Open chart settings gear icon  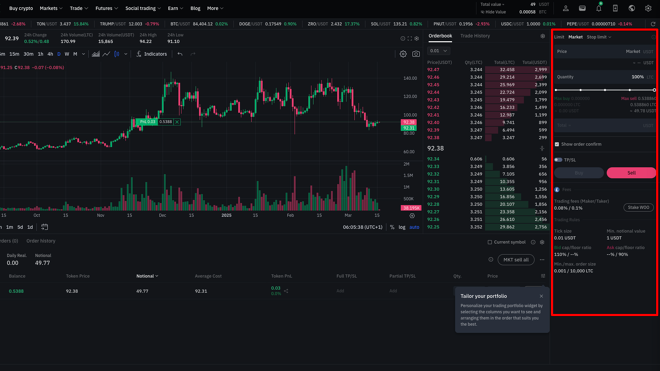(403, 54)
